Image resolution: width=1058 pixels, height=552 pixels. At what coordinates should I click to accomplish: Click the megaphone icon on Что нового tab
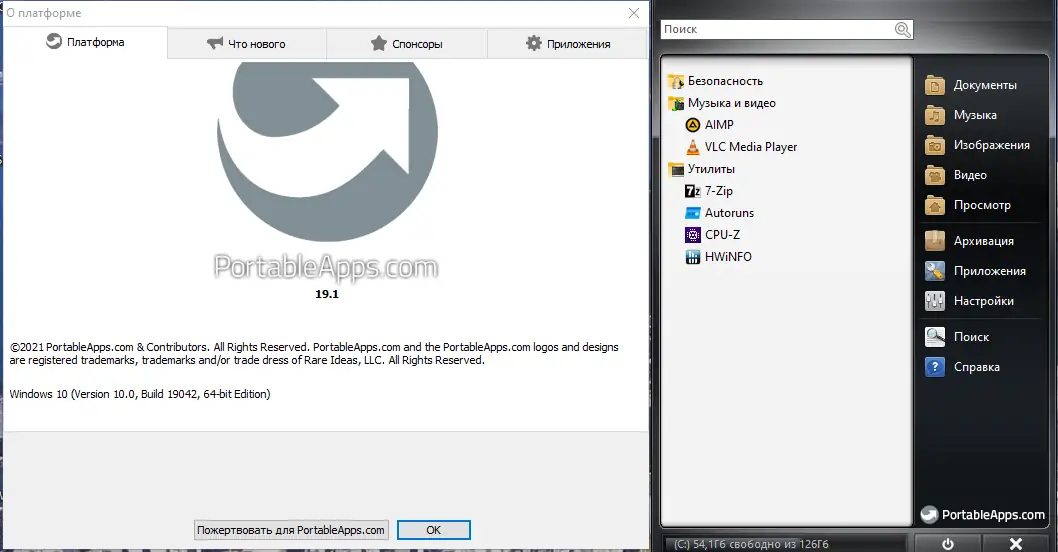pos(215,43)
